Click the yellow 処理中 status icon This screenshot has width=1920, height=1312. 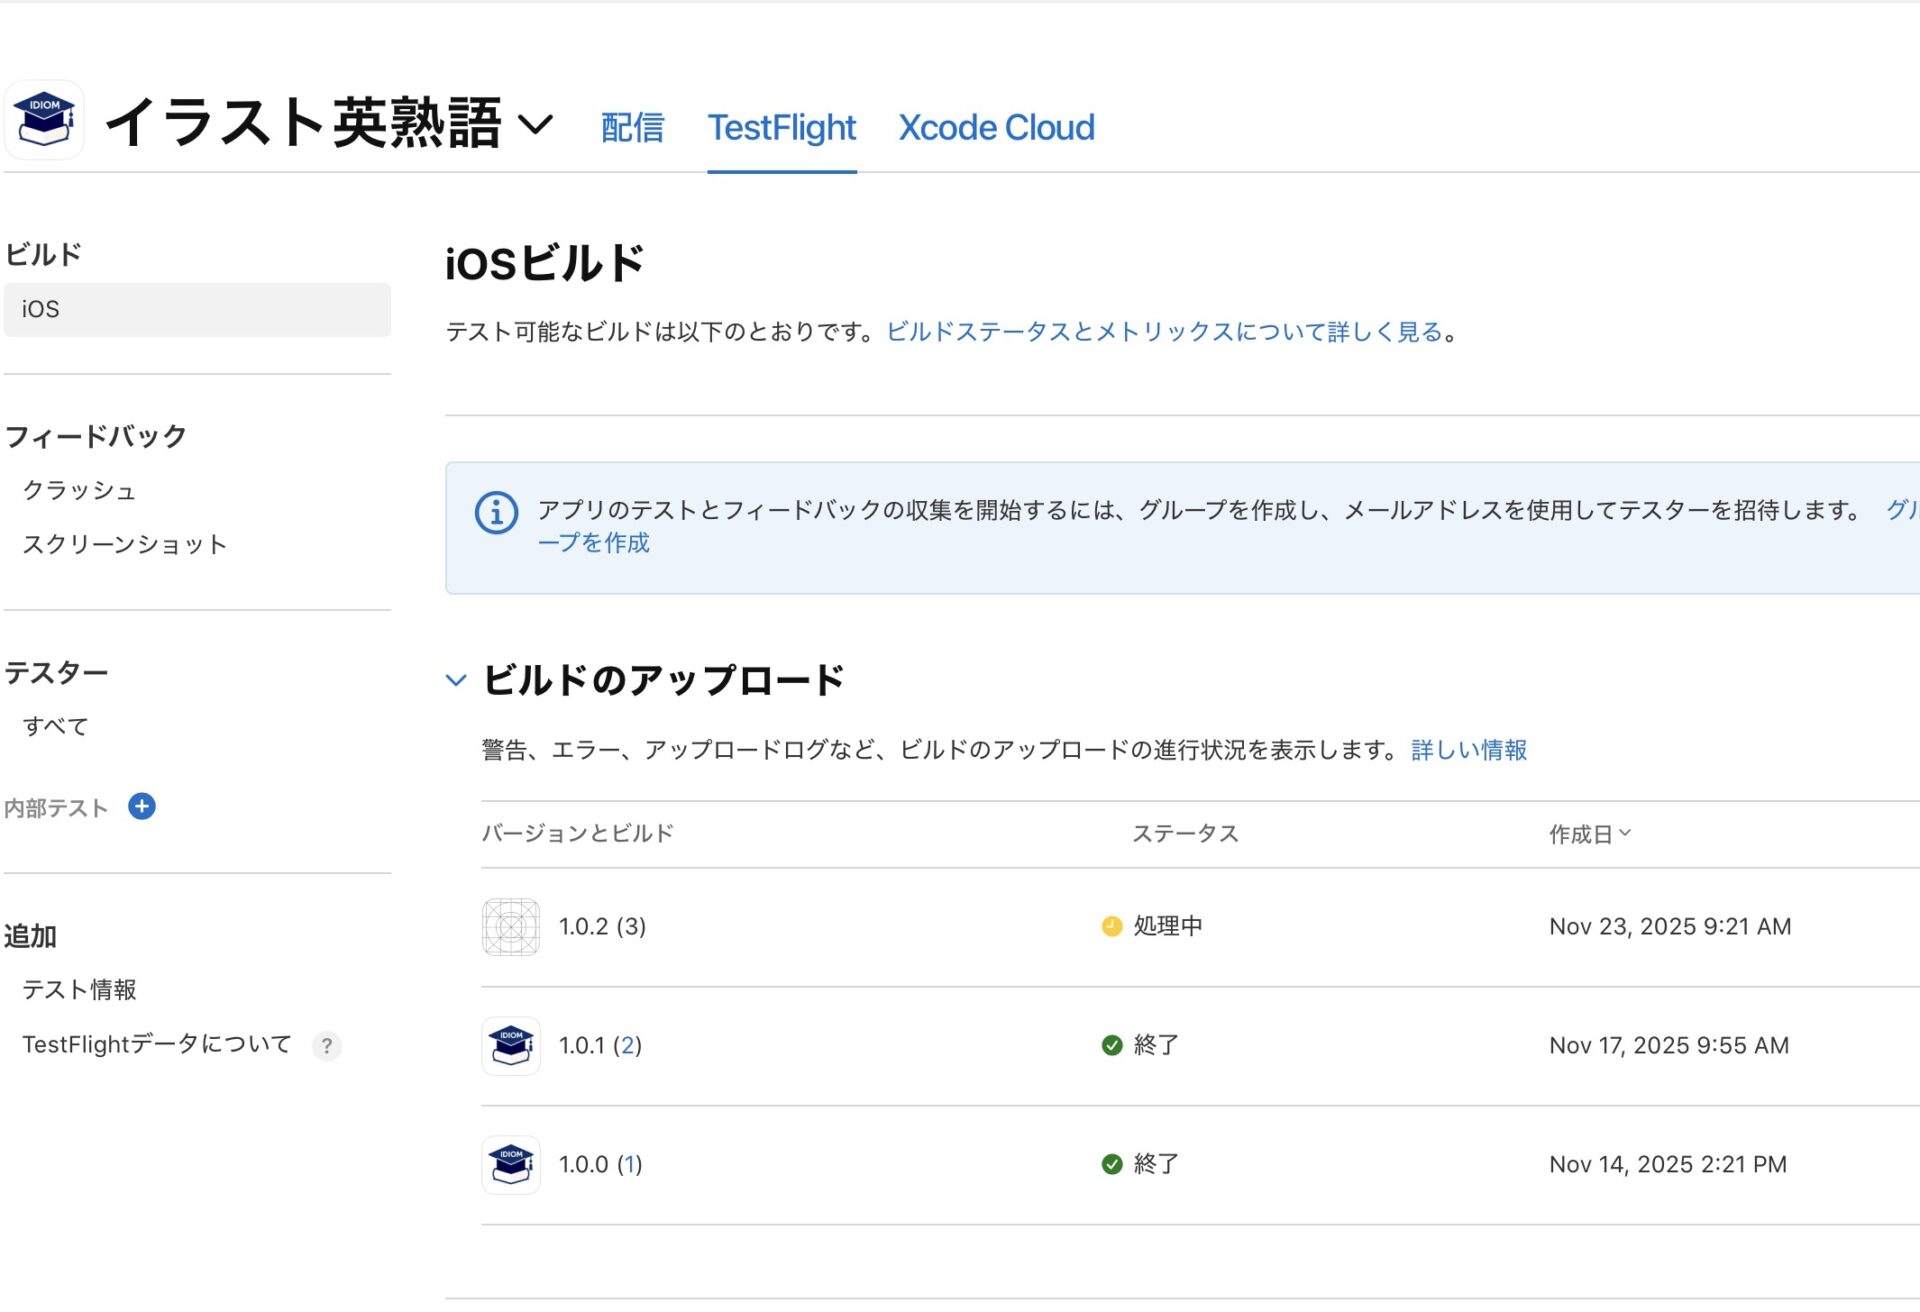tap(1111, 927)
